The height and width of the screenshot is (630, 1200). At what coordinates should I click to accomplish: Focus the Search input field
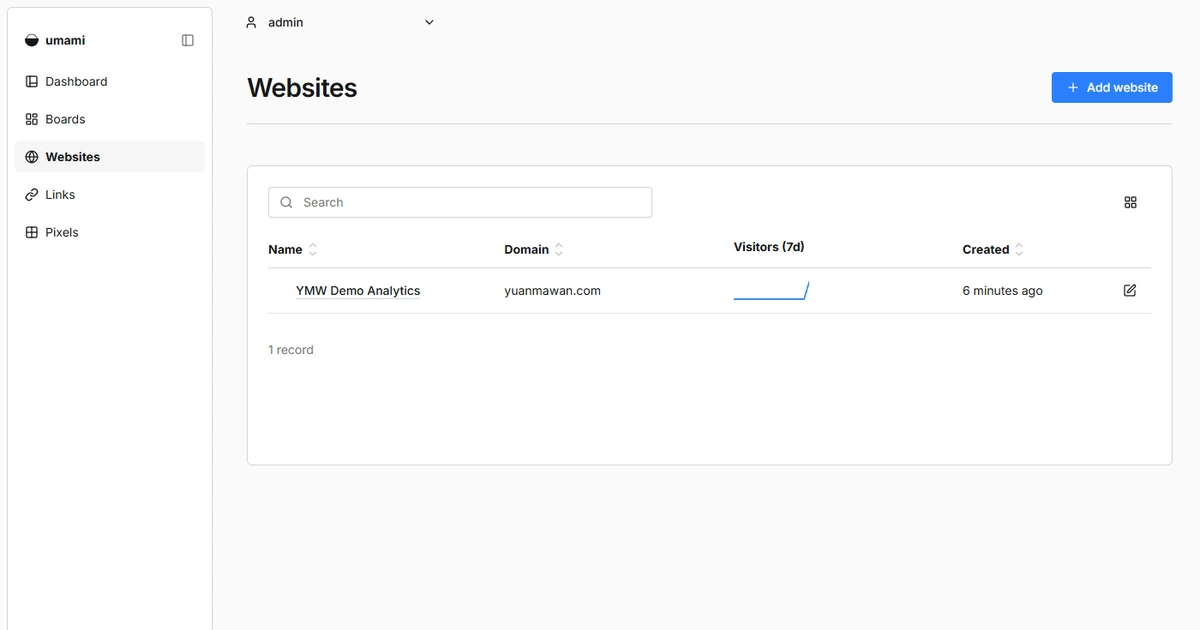[460, 202]
